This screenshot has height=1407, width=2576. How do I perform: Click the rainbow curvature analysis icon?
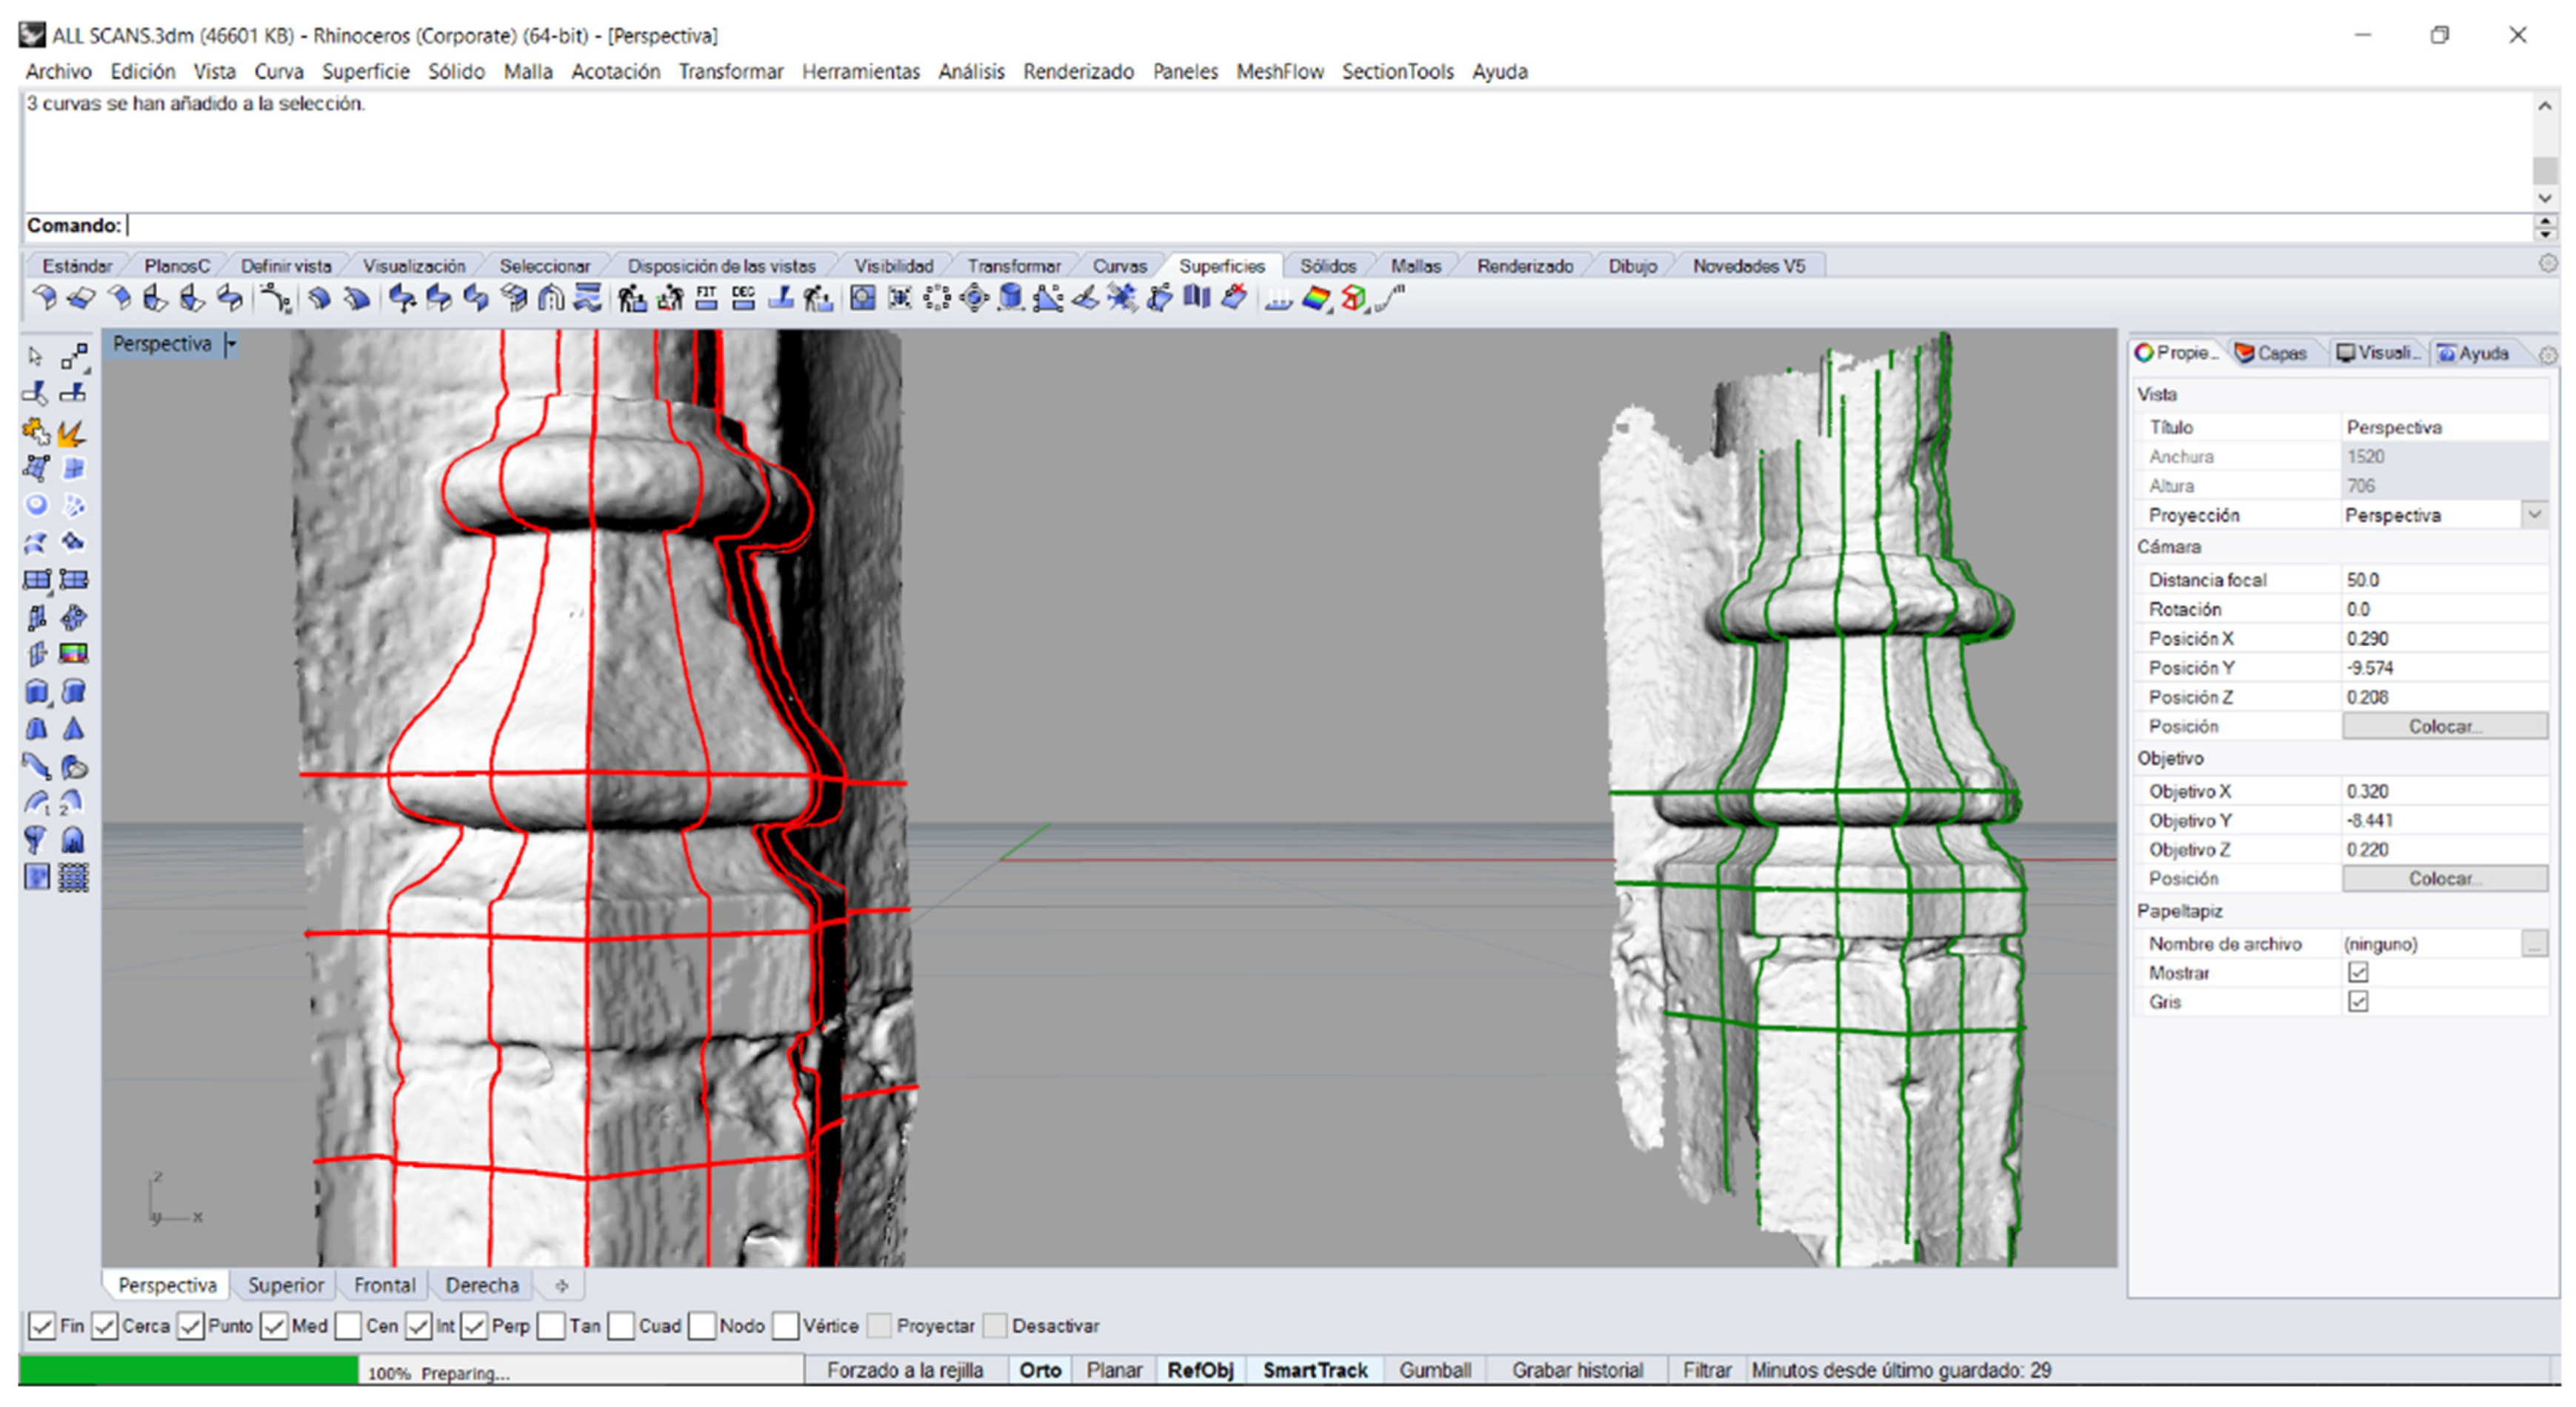1316,298
